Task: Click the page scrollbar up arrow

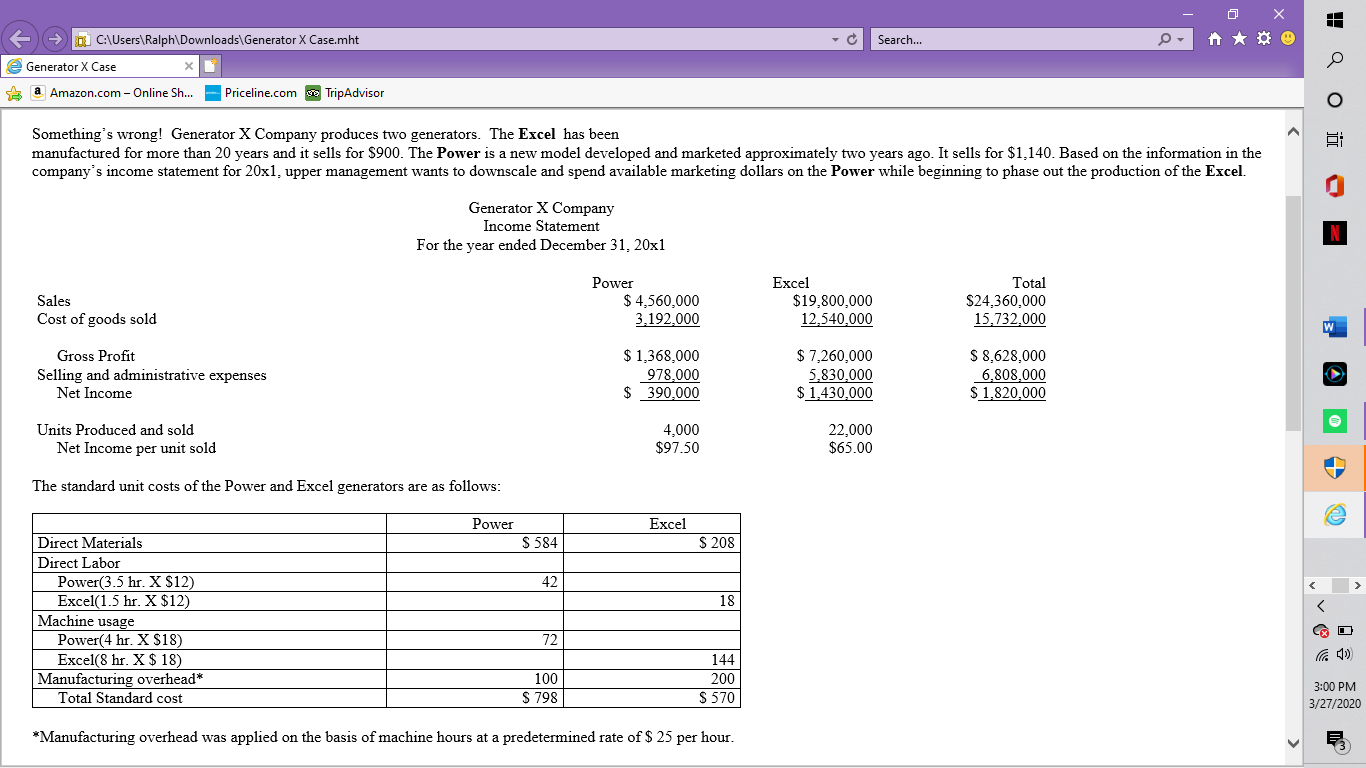Action: pyautogui.click(x=1292, y=133)
